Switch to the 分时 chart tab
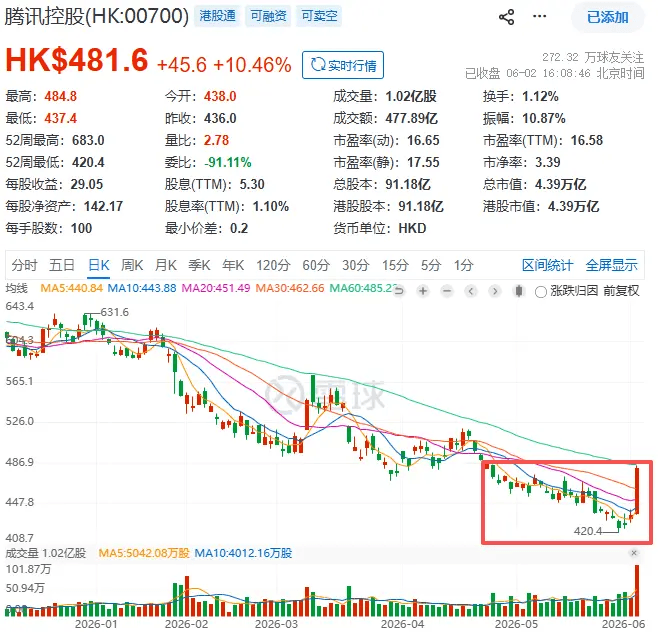658x632 pixels. click(24, 265)
